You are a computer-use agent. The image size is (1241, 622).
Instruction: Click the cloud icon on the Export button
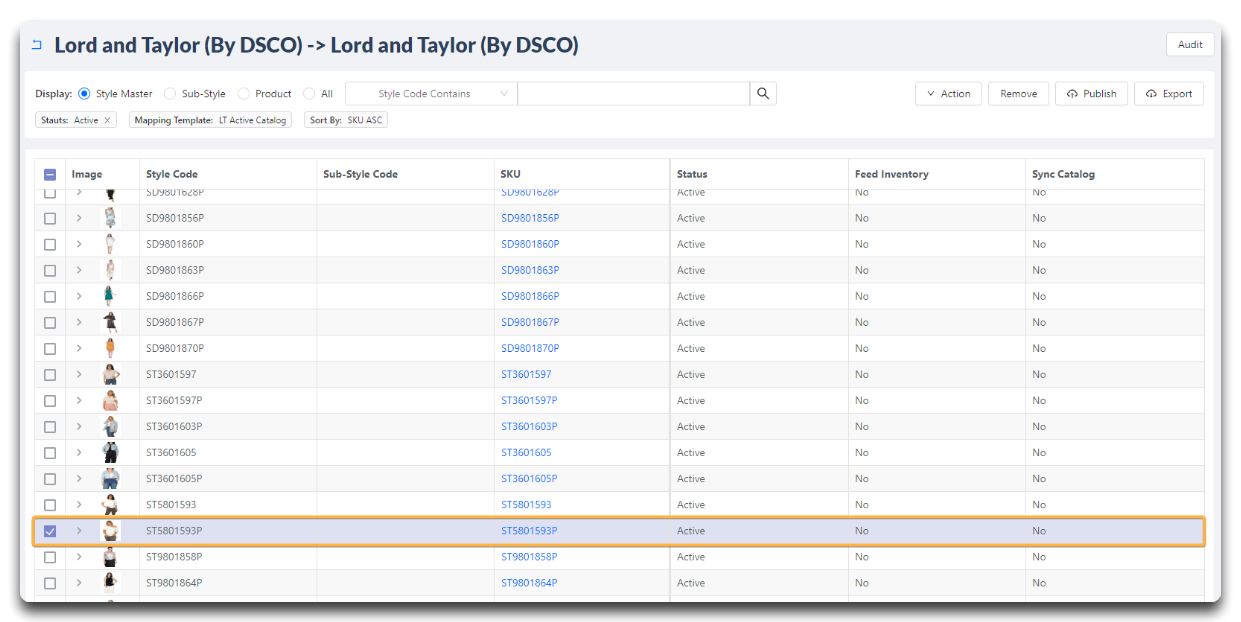tap(1152, 94)
